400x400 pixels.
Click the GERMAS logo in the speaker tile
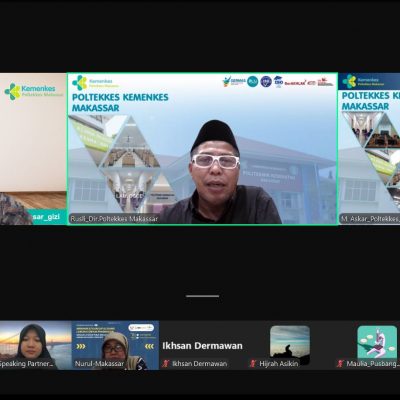point(234,81)
